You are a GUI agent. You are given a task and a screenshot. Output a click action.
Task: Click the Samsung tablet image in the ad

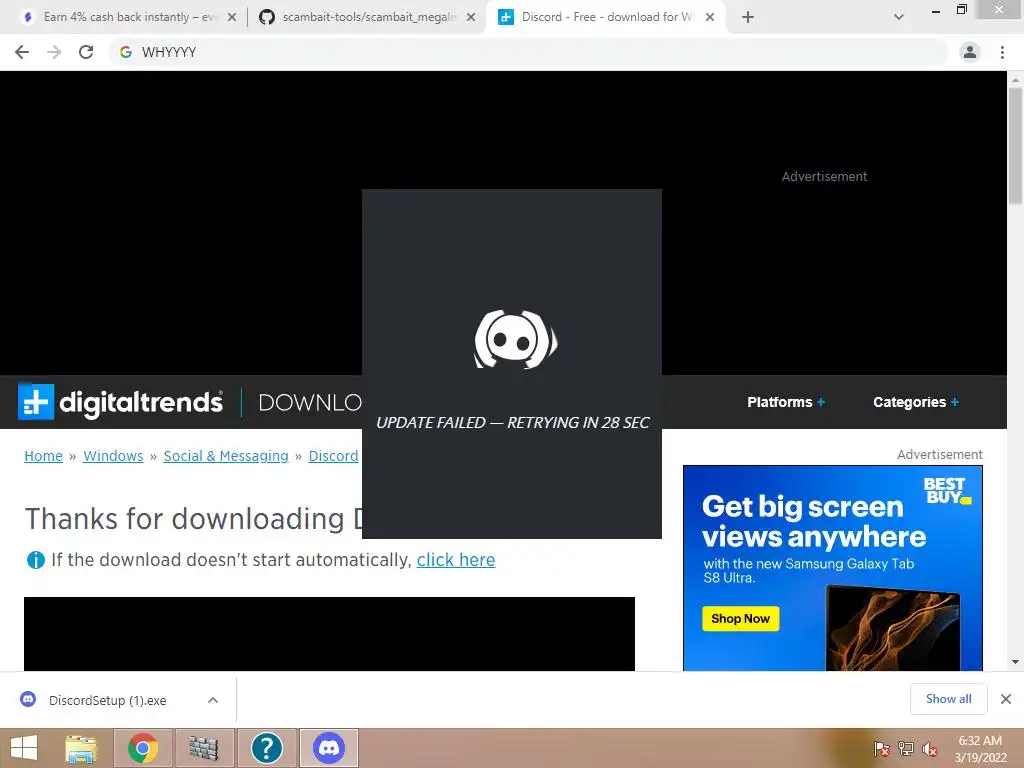892,628
